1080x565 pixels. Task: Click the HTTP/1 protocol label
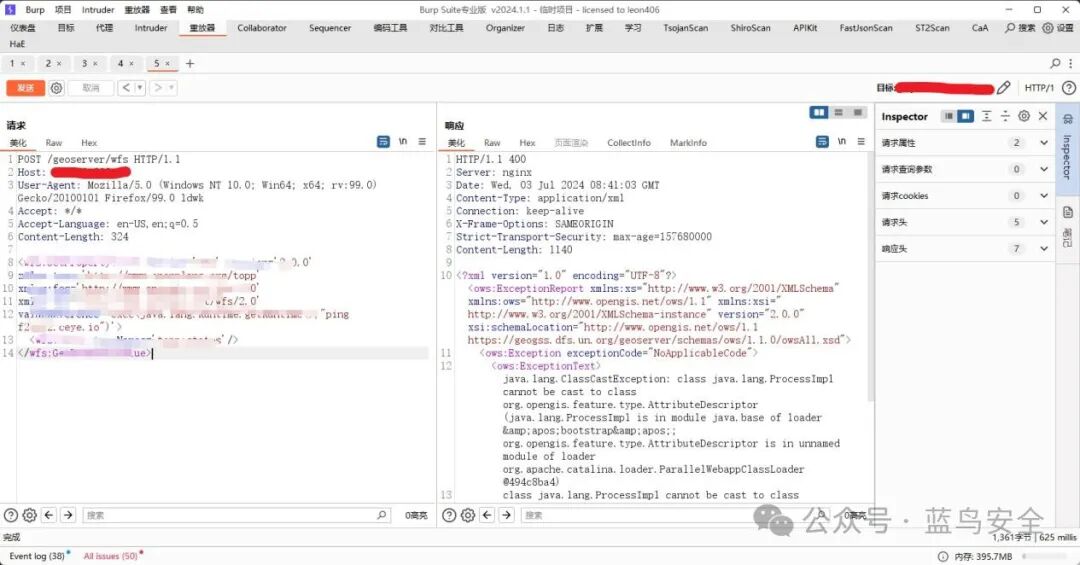click(x=1039, y=88)
